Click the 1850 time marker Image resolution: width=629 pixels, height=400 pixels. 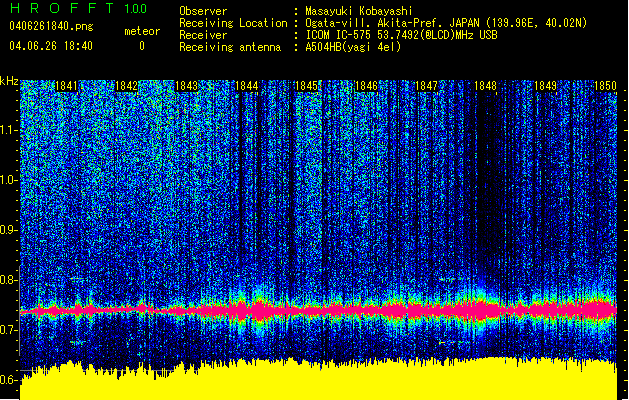[x=605, y=86]
